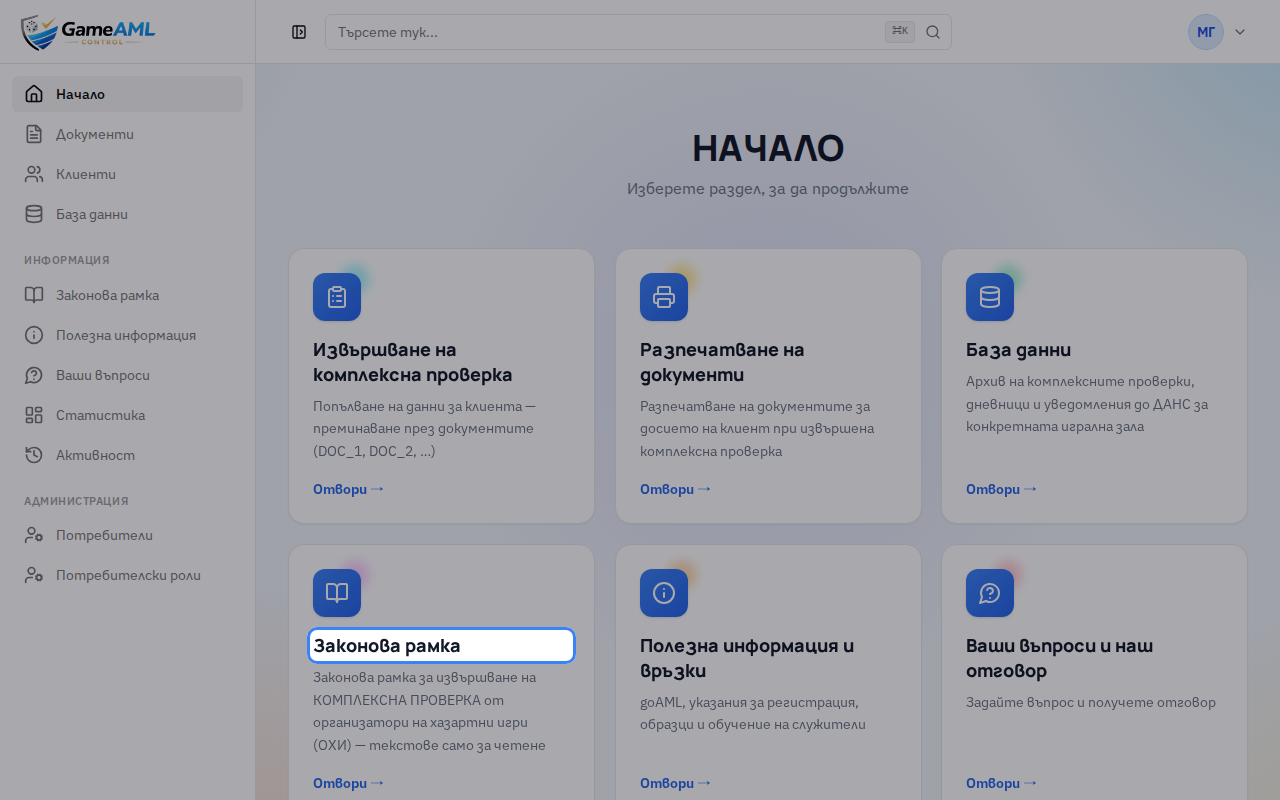Viewport: 1280px width, 800px height.
Task: Click the GameAML Control logo
Action: pyautogui.click(x=88, y=32)
